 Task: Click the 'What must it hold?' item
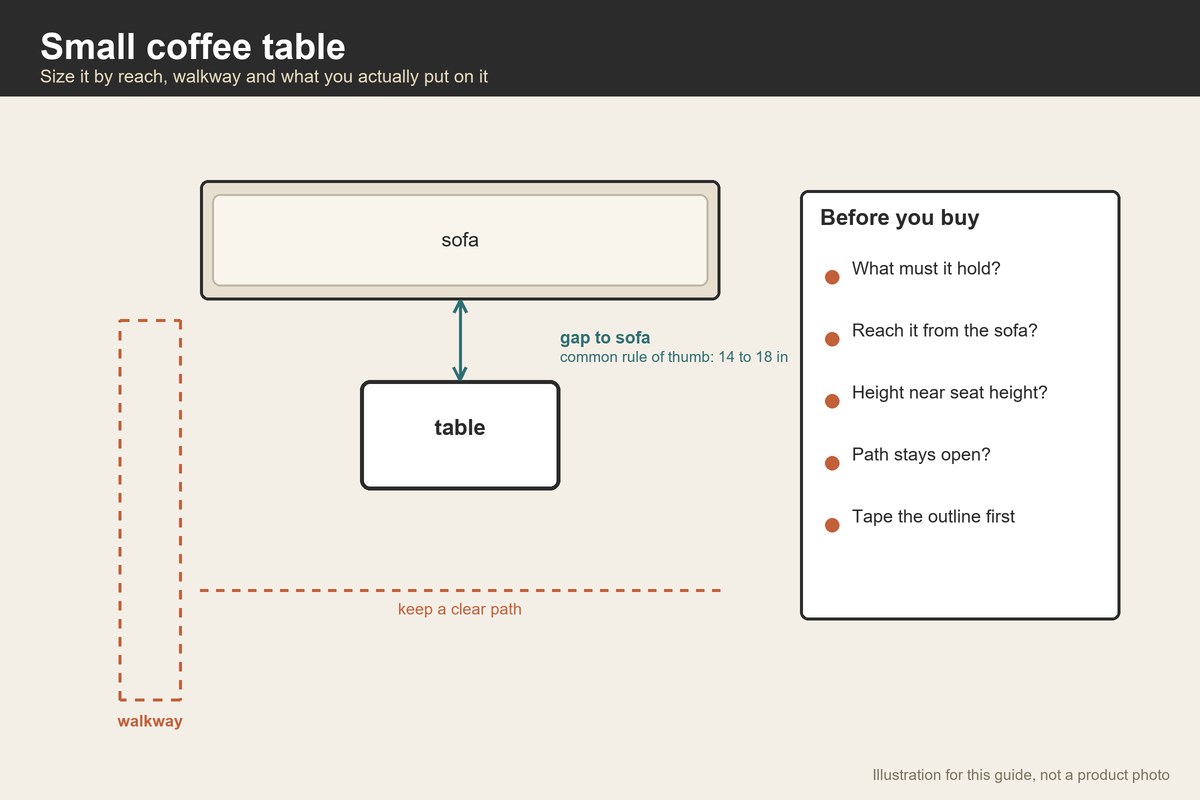(x=926, y=269)
